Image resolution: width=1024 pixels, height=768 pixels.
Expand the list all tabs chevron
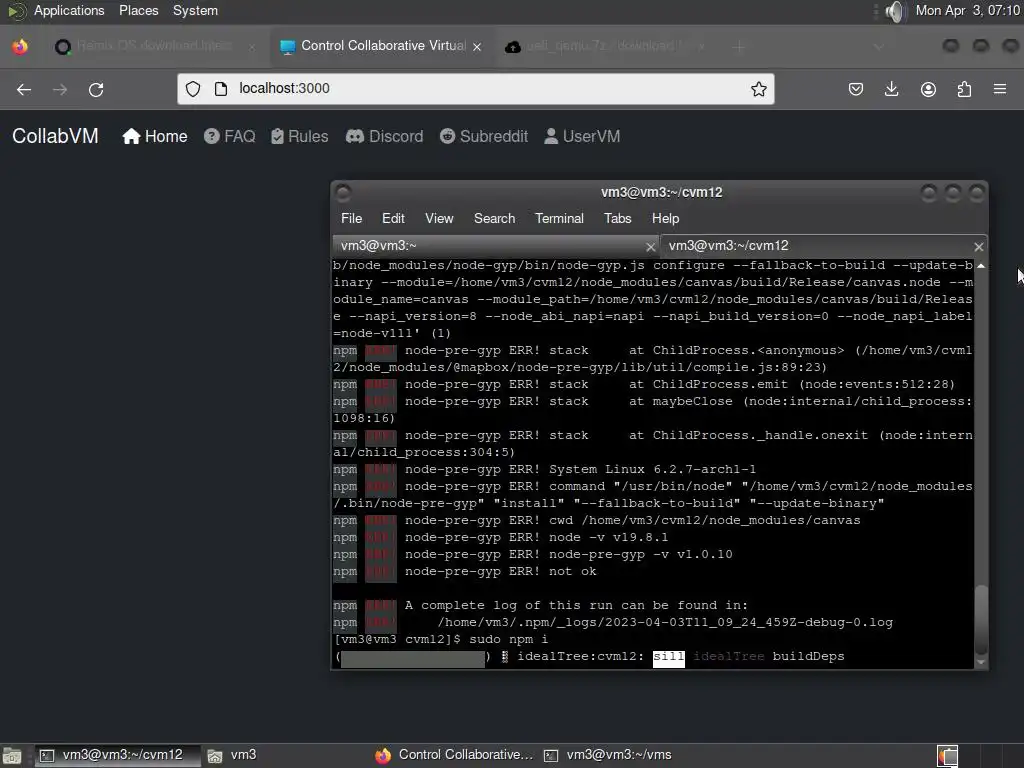point(878,46)
